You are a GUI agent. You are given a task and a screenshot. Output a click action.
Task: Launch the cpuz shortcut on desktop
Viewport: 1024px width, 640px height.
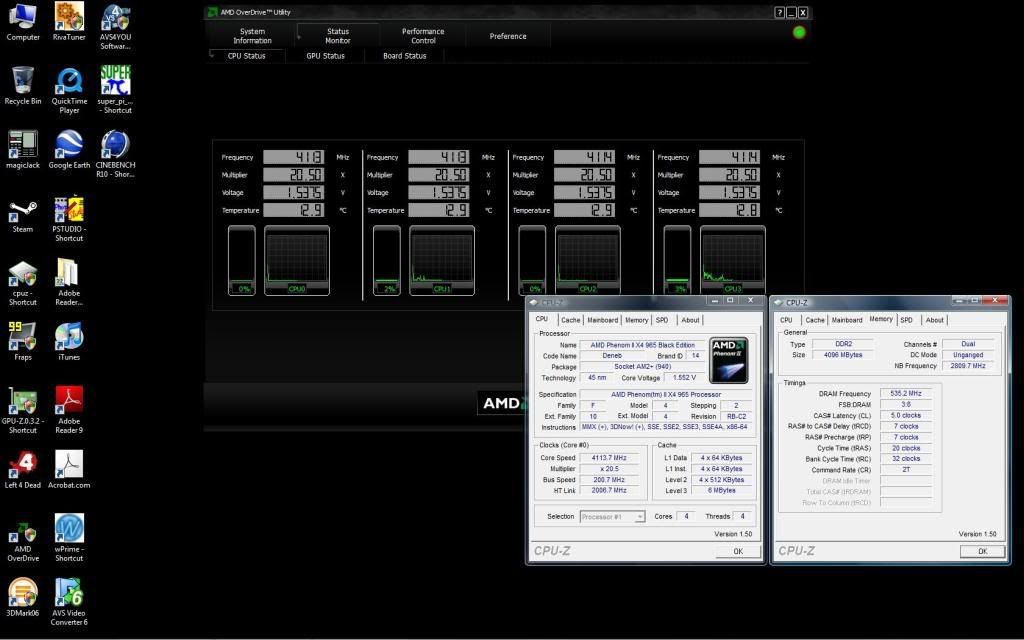click(23, 282)
